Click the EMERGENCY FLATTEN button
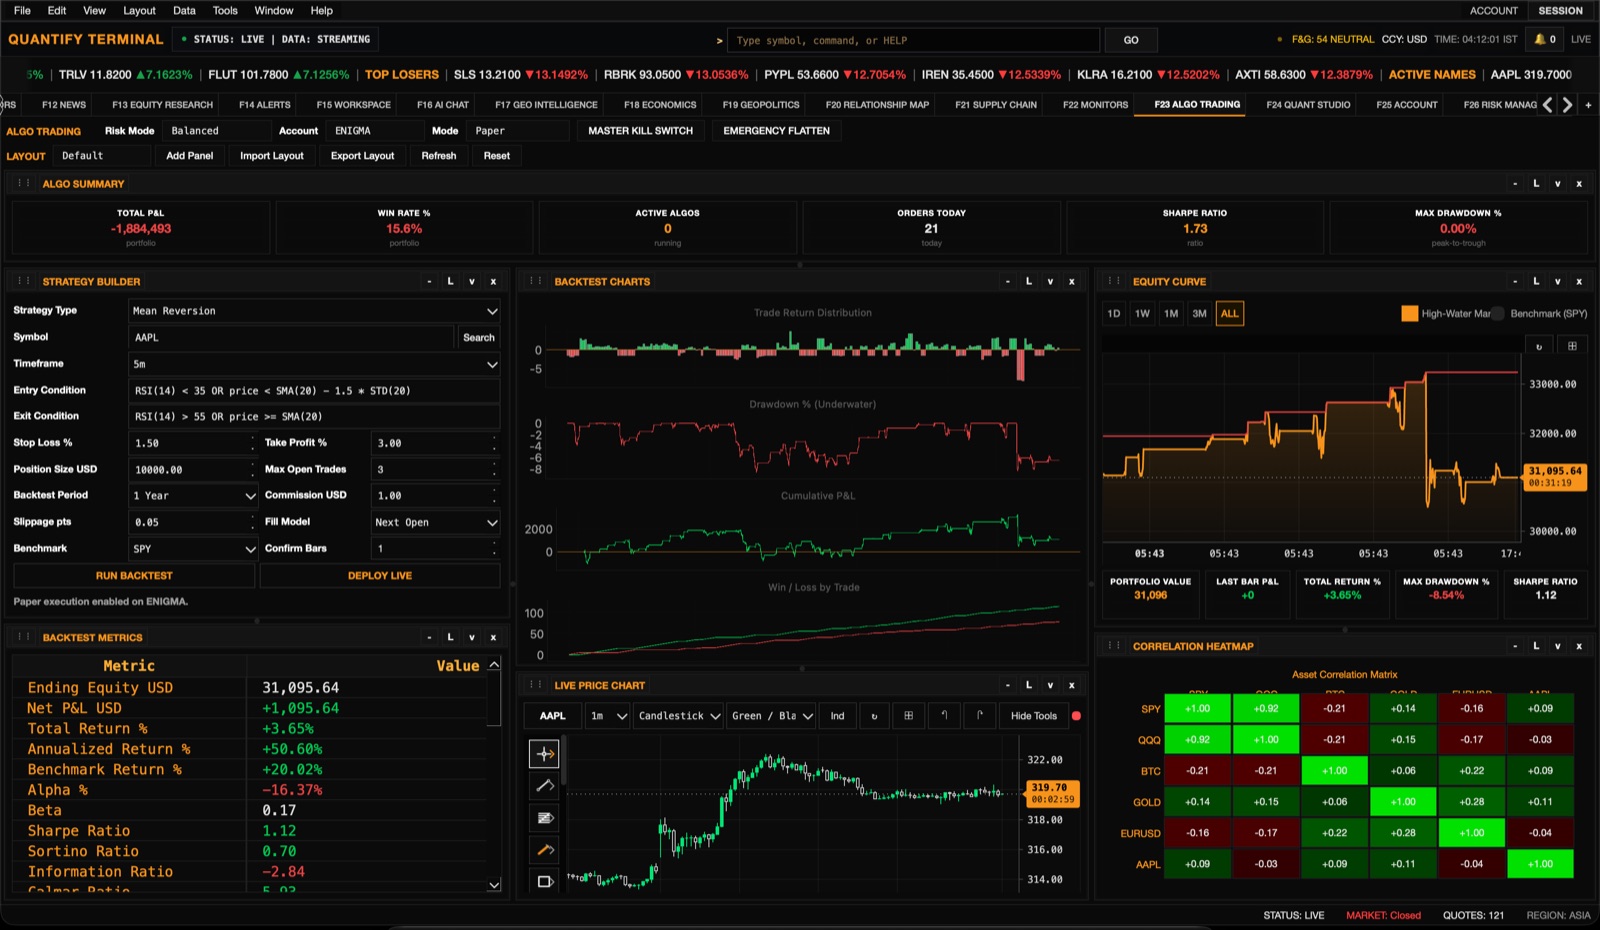 point(777,131)
